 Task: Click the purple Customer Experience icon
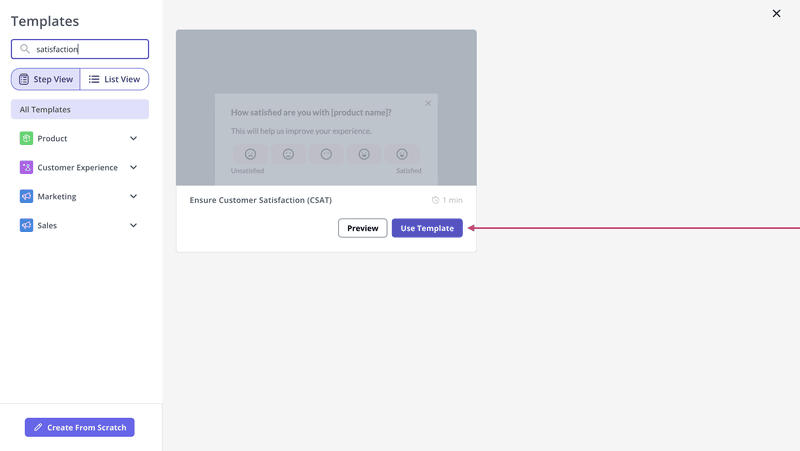(x=26, y=167)
